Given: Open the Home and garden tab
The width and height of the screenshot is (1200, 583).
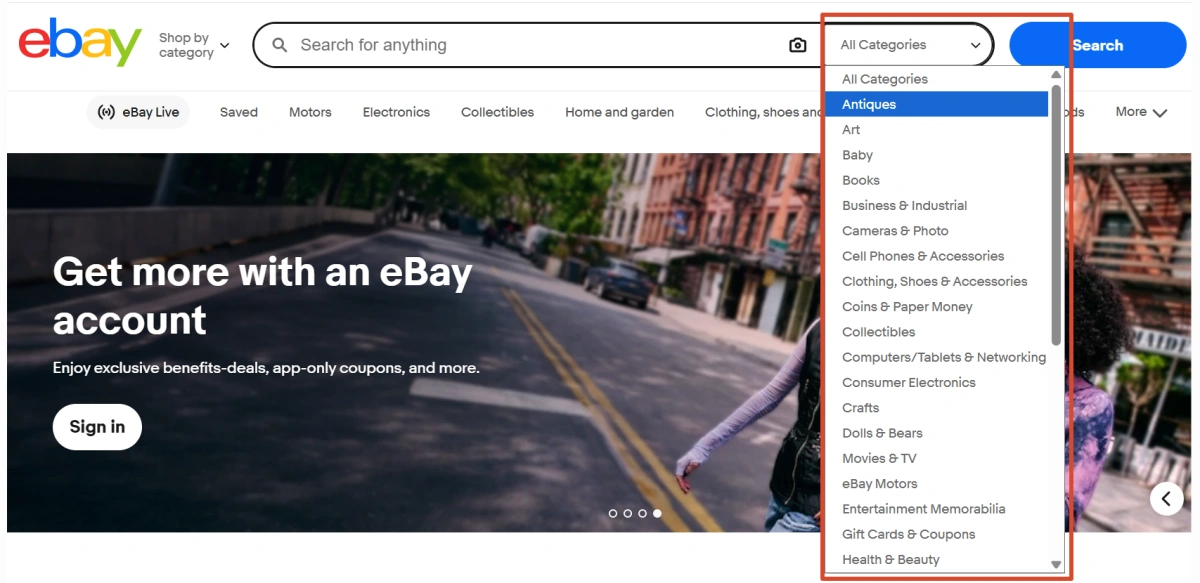Looking at the screenshot, I should 619,112.
